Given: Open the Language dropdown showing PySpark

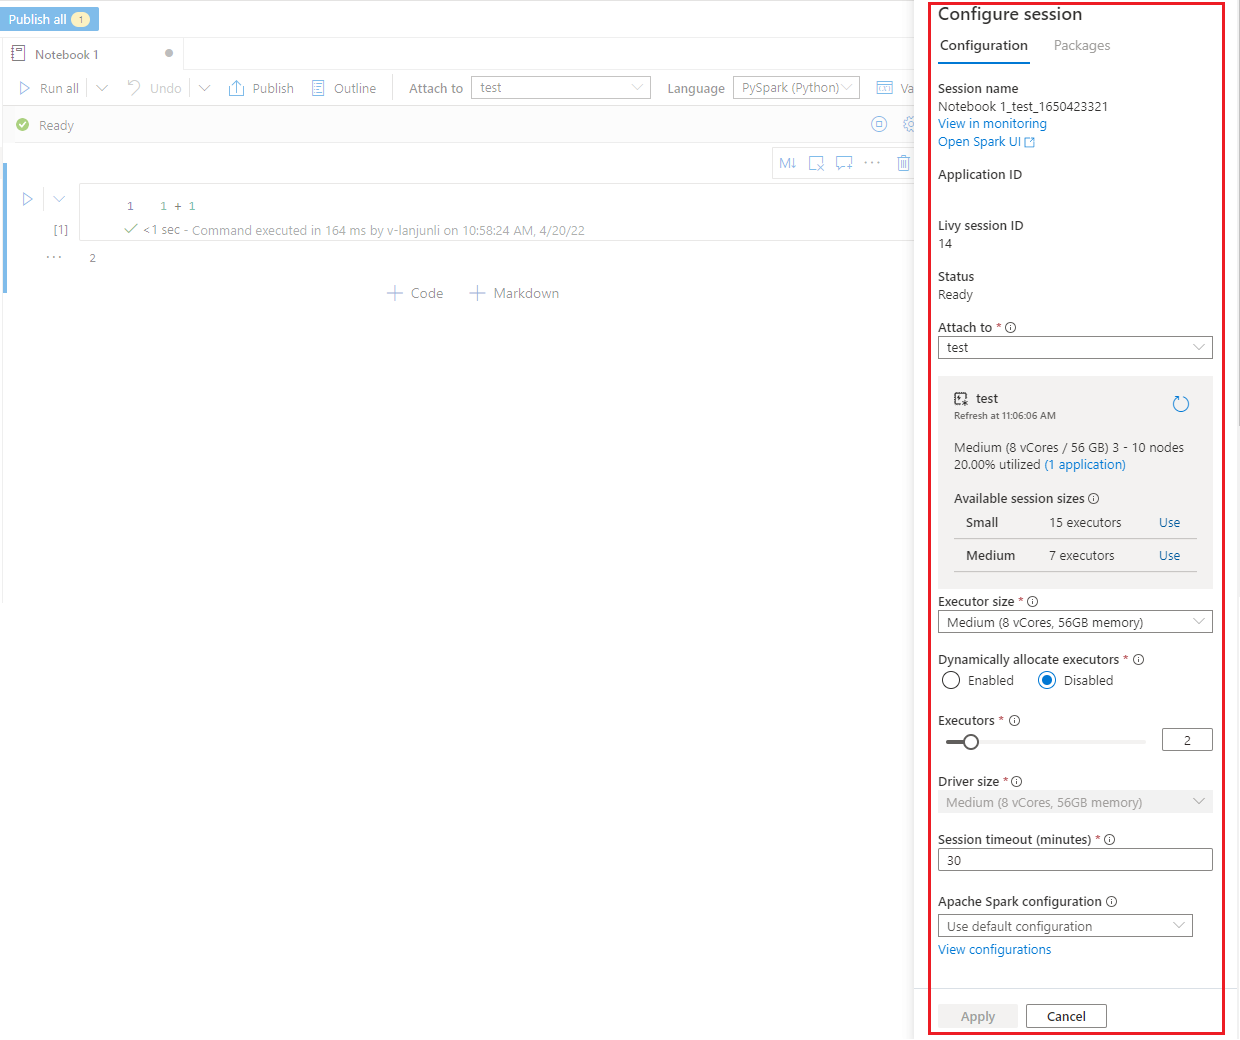Looking at the screenshot, I should [796, 88].
